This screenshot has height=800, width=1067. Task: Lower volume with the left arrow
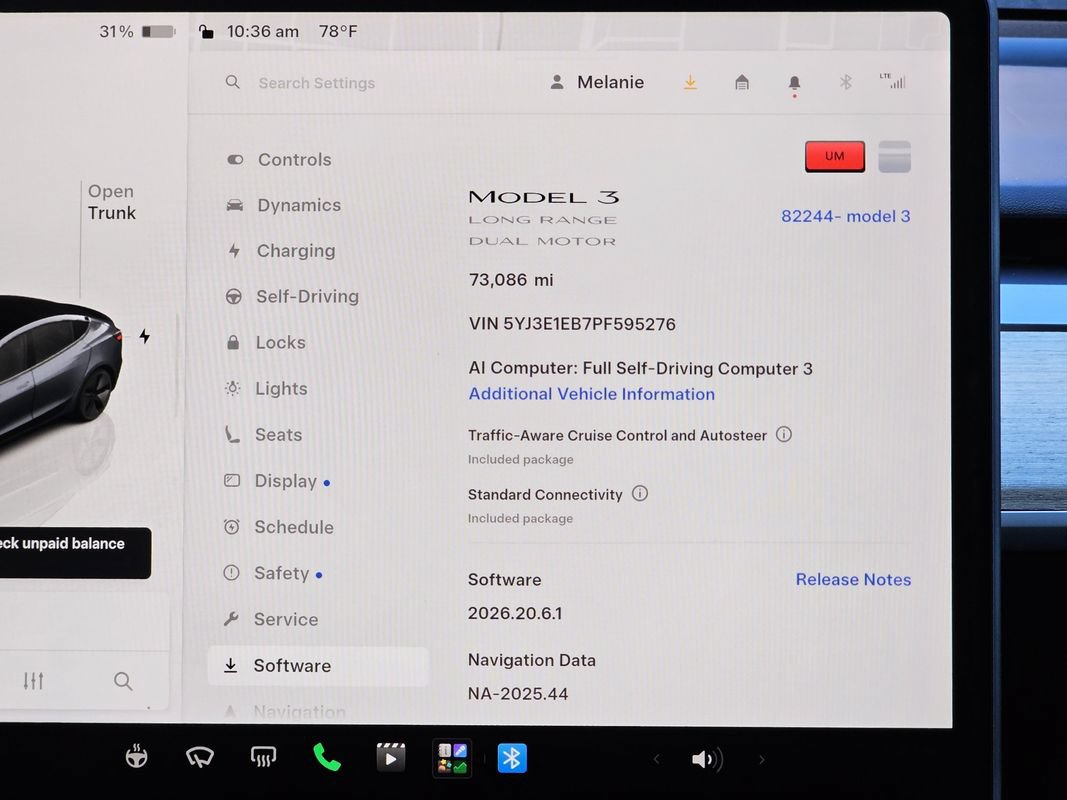coord(656,759)
